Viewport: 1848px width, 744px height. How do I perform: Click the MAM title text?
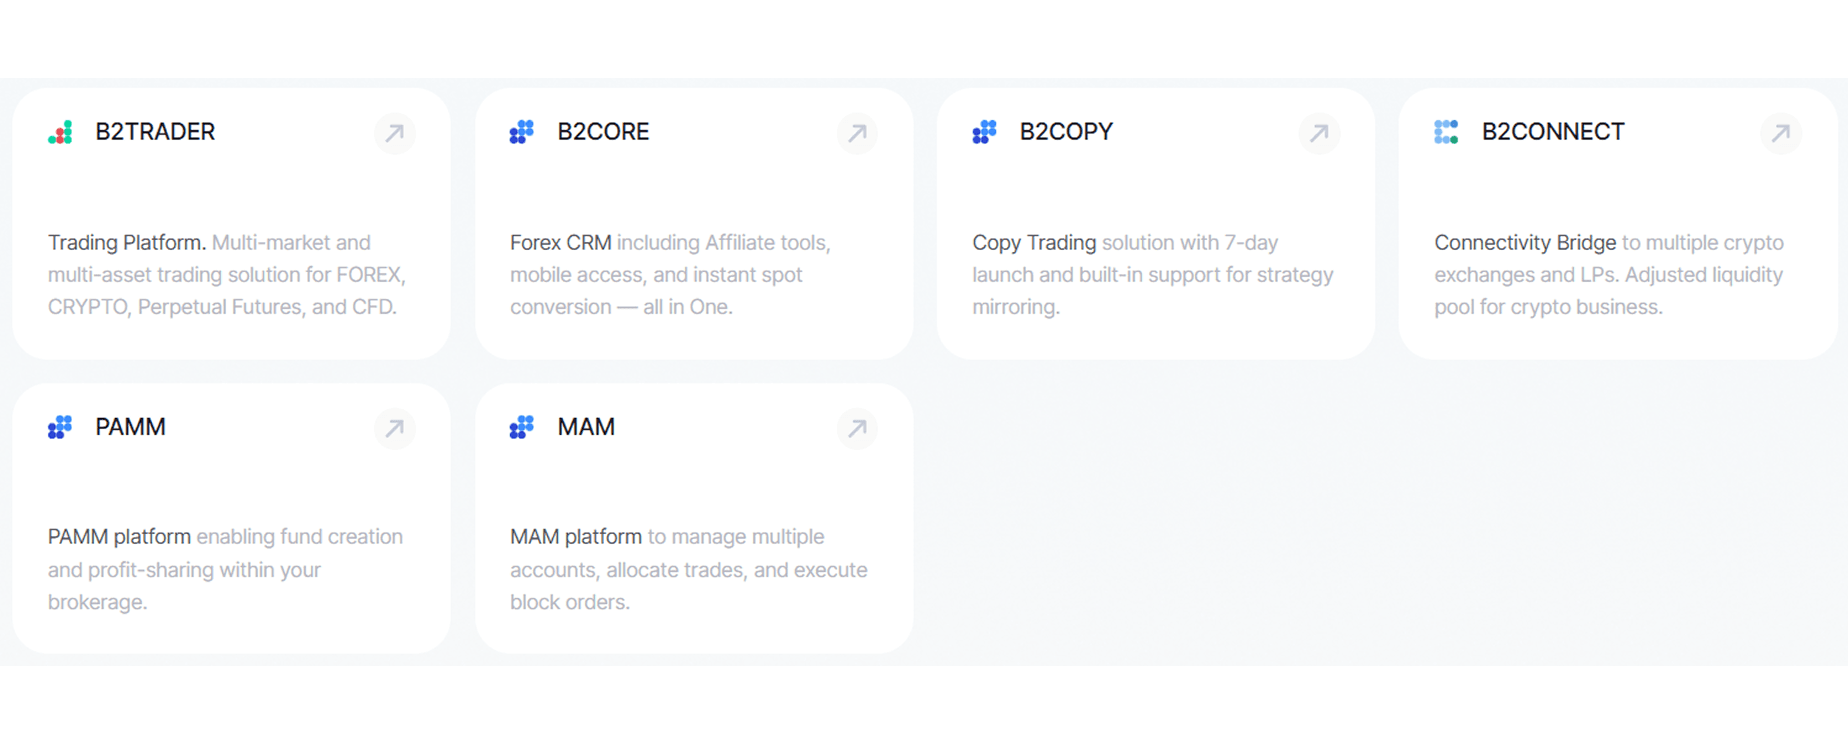(x=585, y=427)
